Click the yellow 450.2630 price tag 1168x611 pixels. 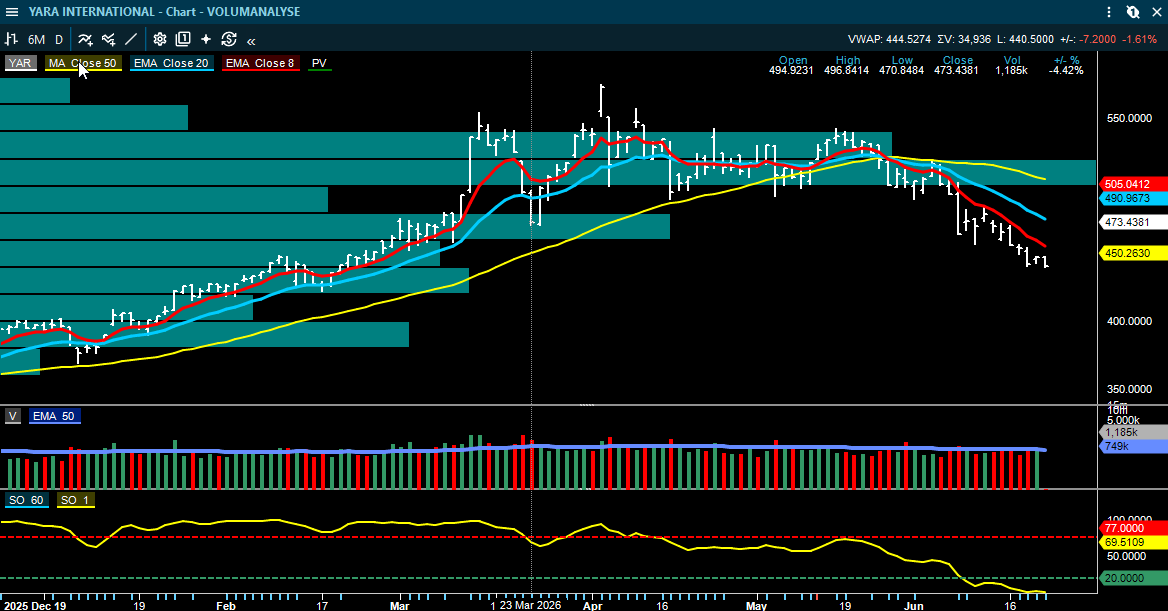(1132, 253)
